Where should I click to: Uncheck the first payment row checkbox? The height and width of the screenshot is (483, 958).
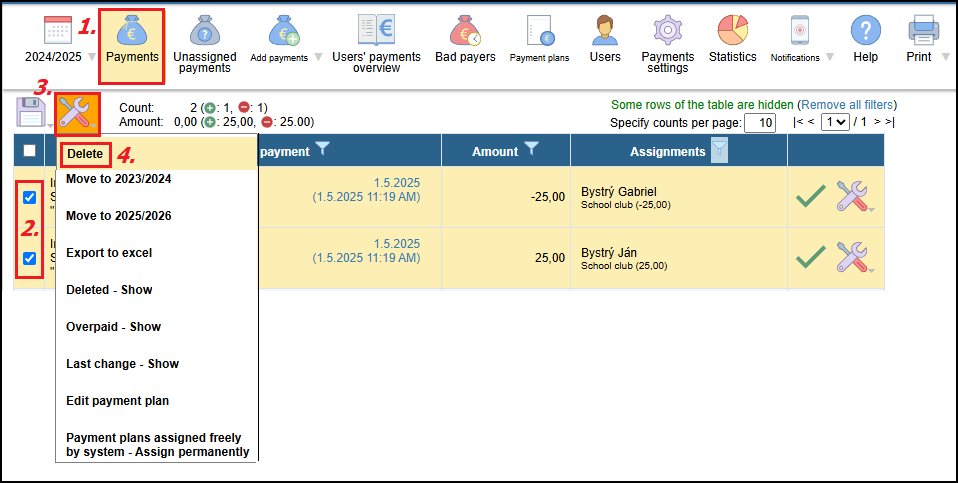pyautogui.click(x=29, y=197)
